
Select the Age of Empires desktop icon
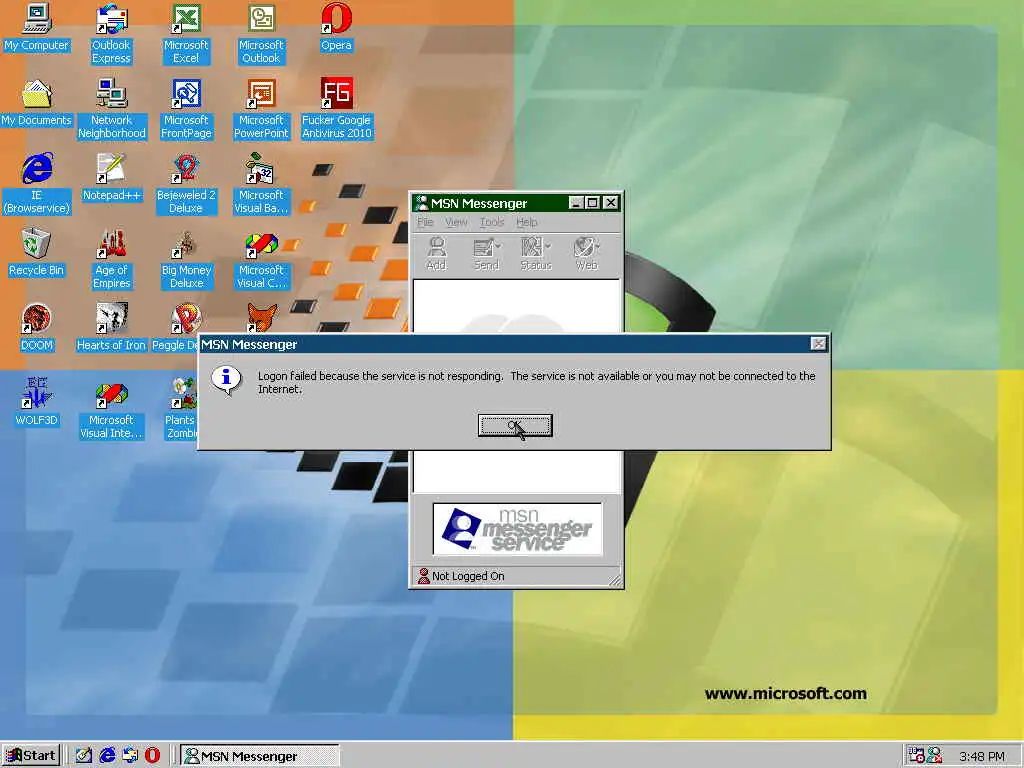pos(112,259)
